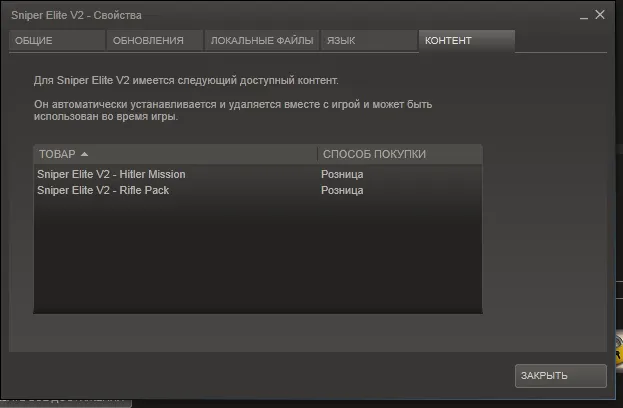Click the ТОВАР sort arrow indicator
This screenshot has height=408, width=623.
(84, 154)
